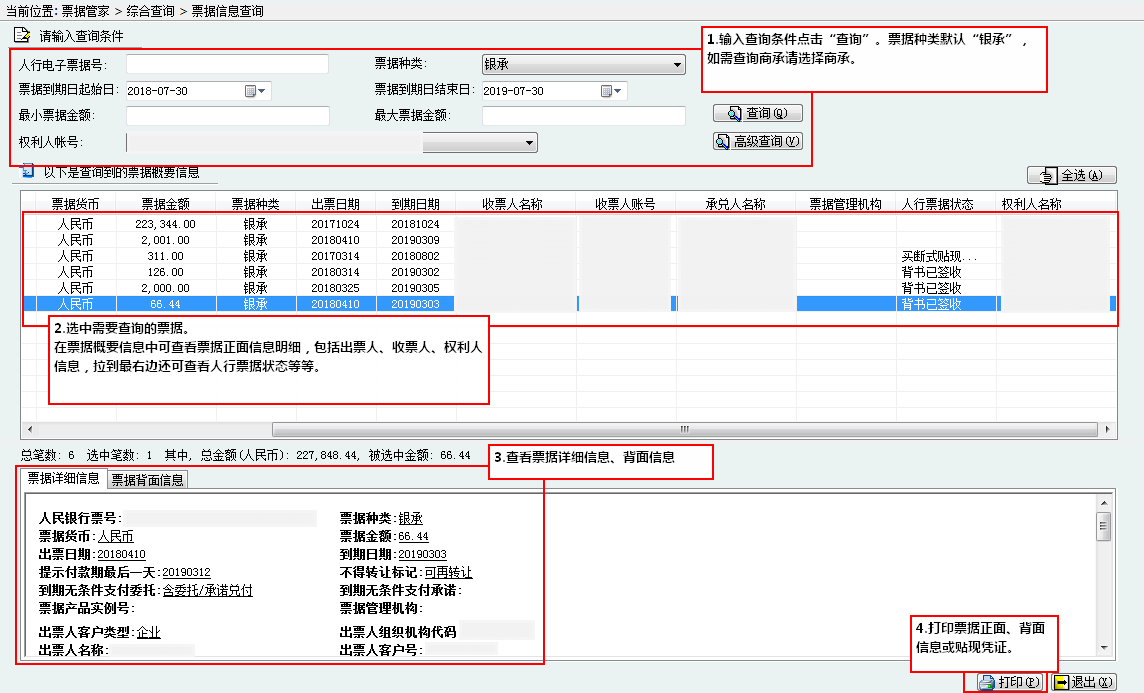Screen dimensions: 1144x693
Task: Click the calendar icon for end due date
Action: [x=606, y=91]
